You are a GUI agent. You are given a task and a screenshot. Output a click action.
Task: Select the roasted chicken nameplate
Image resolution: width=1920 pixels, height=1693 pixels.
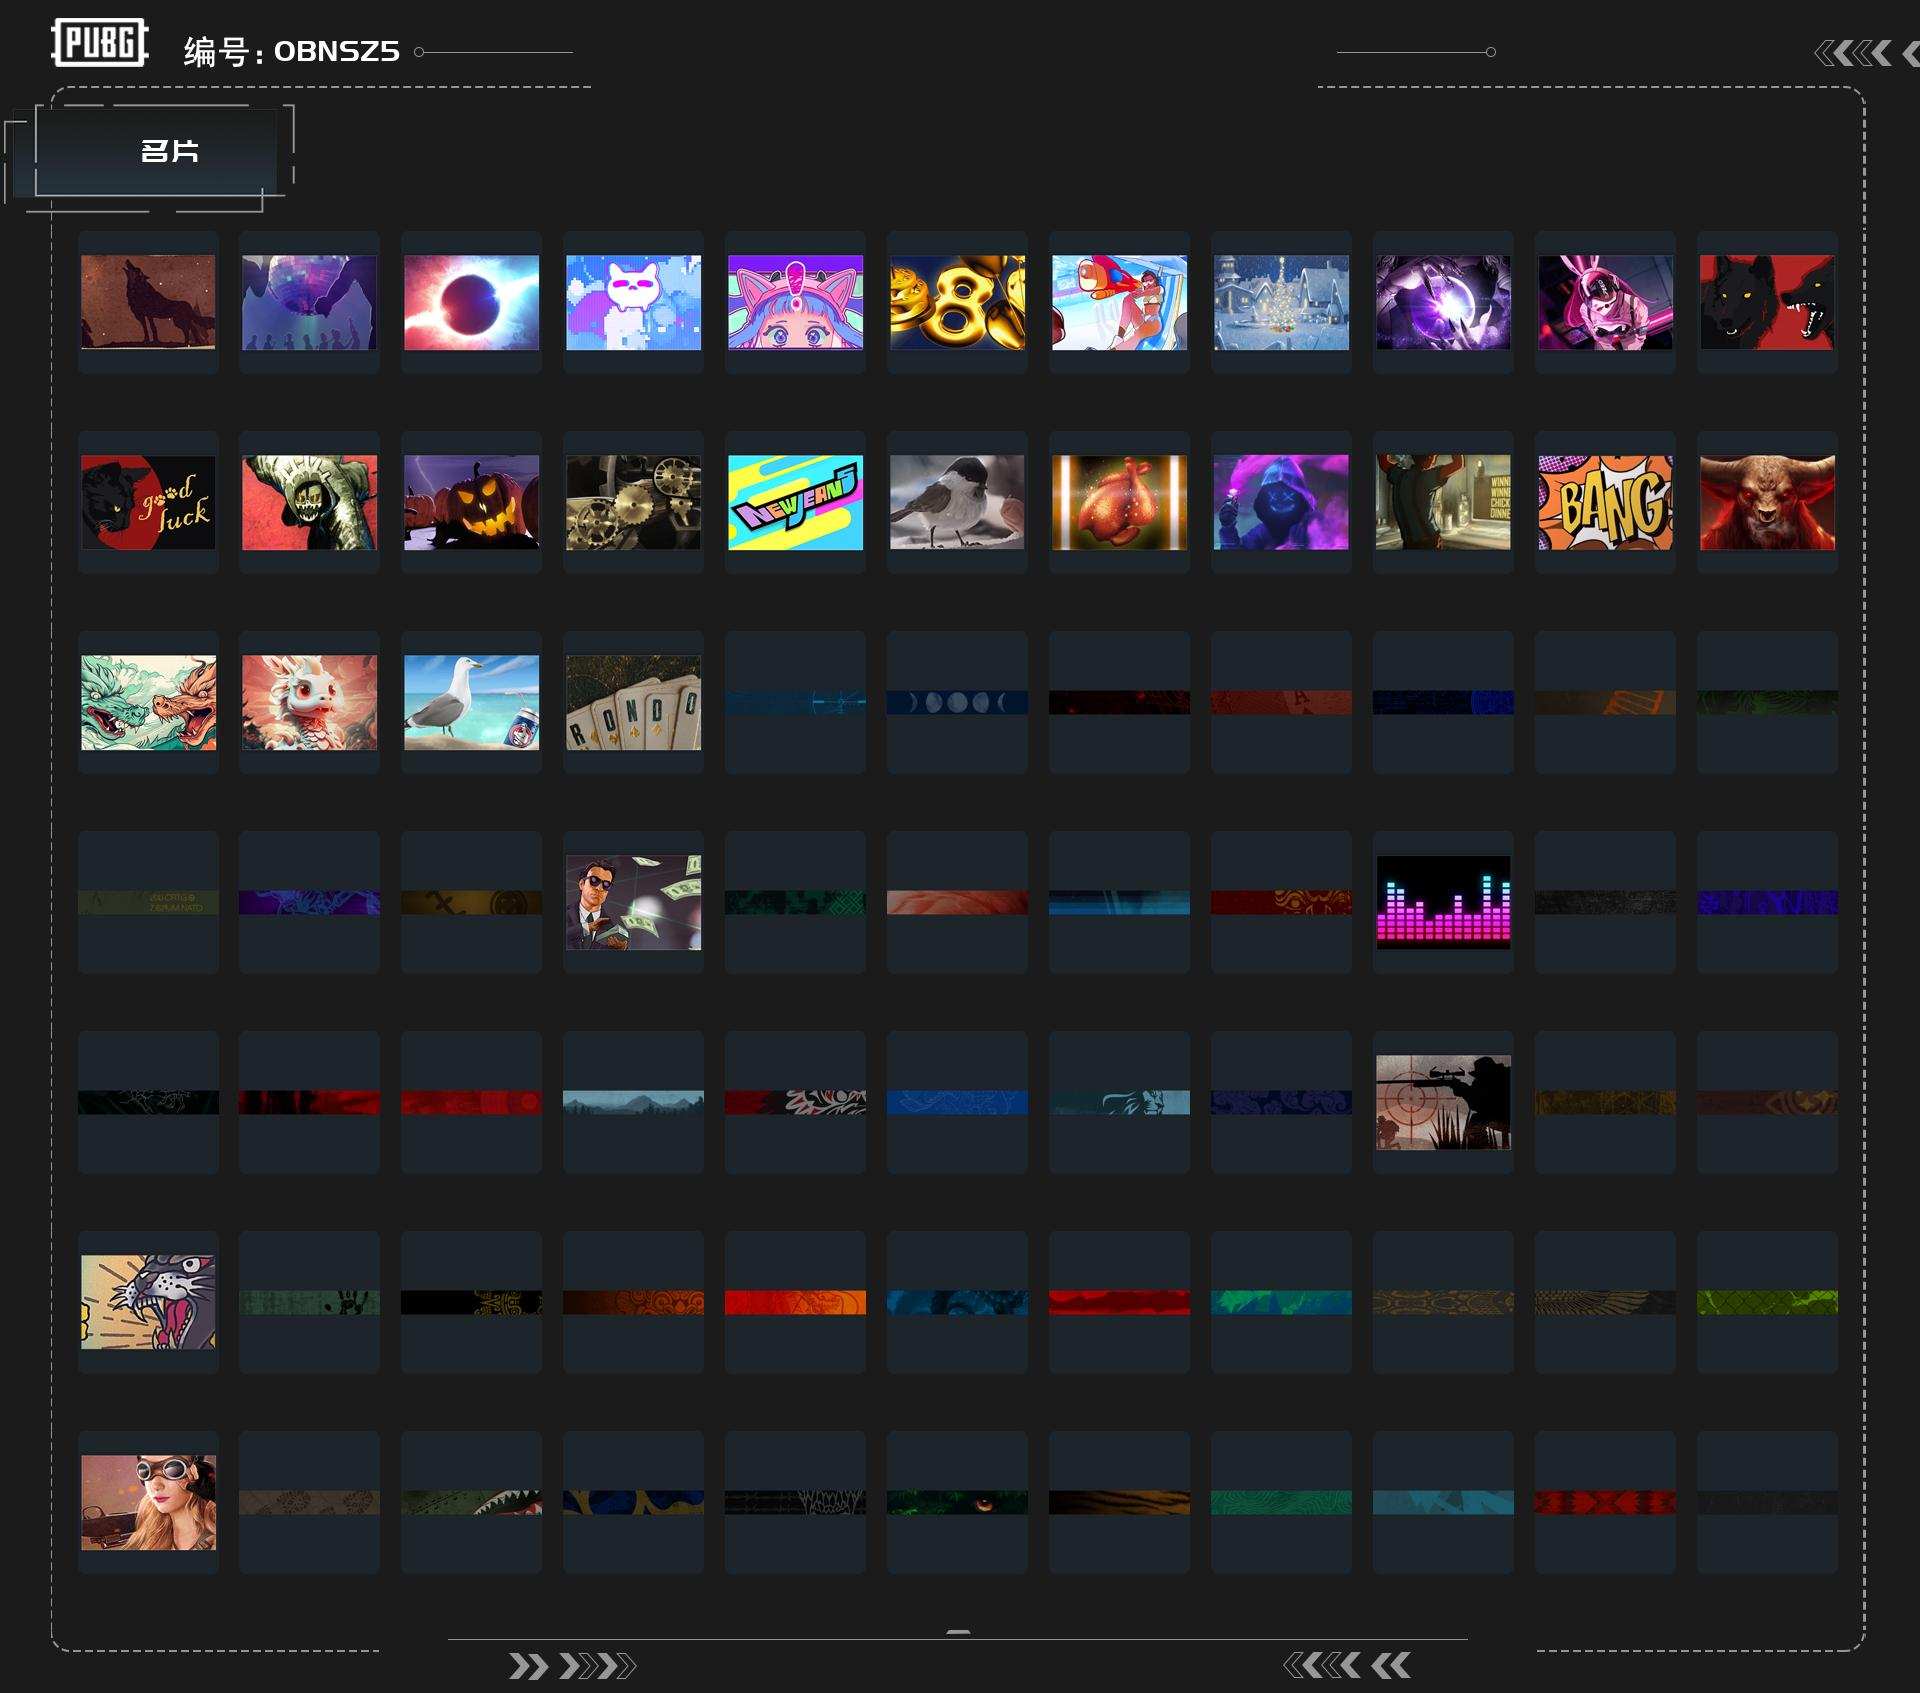[x=1119, y=502]
